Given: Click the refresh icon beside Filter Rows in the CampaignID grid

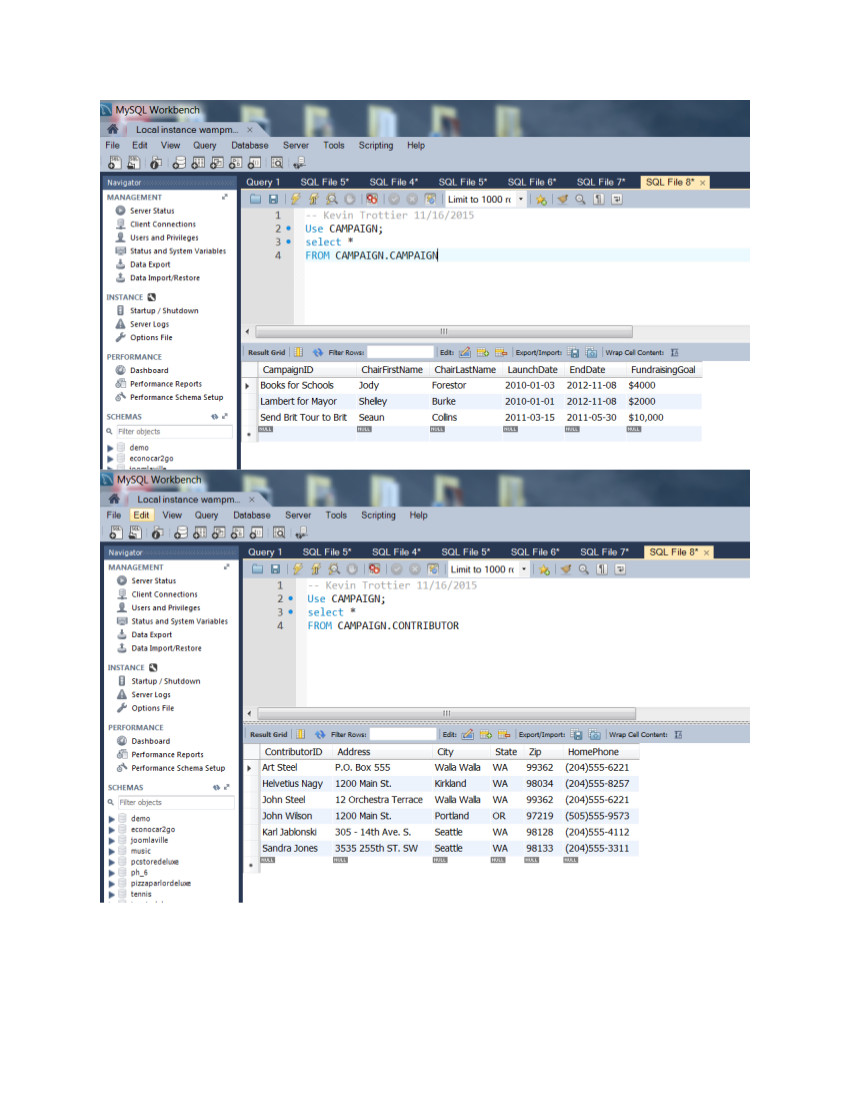Looking at the screenshot, I should [x=319, y=352].
